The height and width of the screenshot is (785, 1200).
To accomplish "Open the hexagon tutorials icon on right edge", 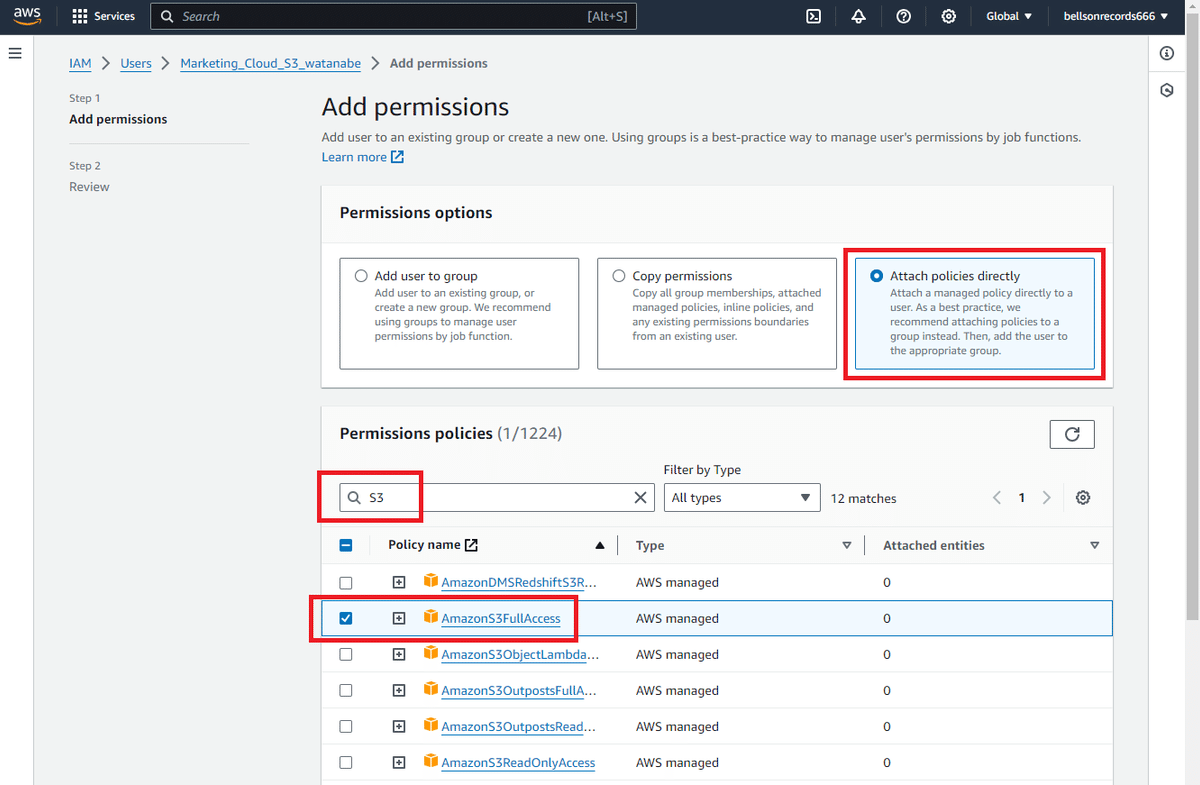I will (x=1167, y=90).
